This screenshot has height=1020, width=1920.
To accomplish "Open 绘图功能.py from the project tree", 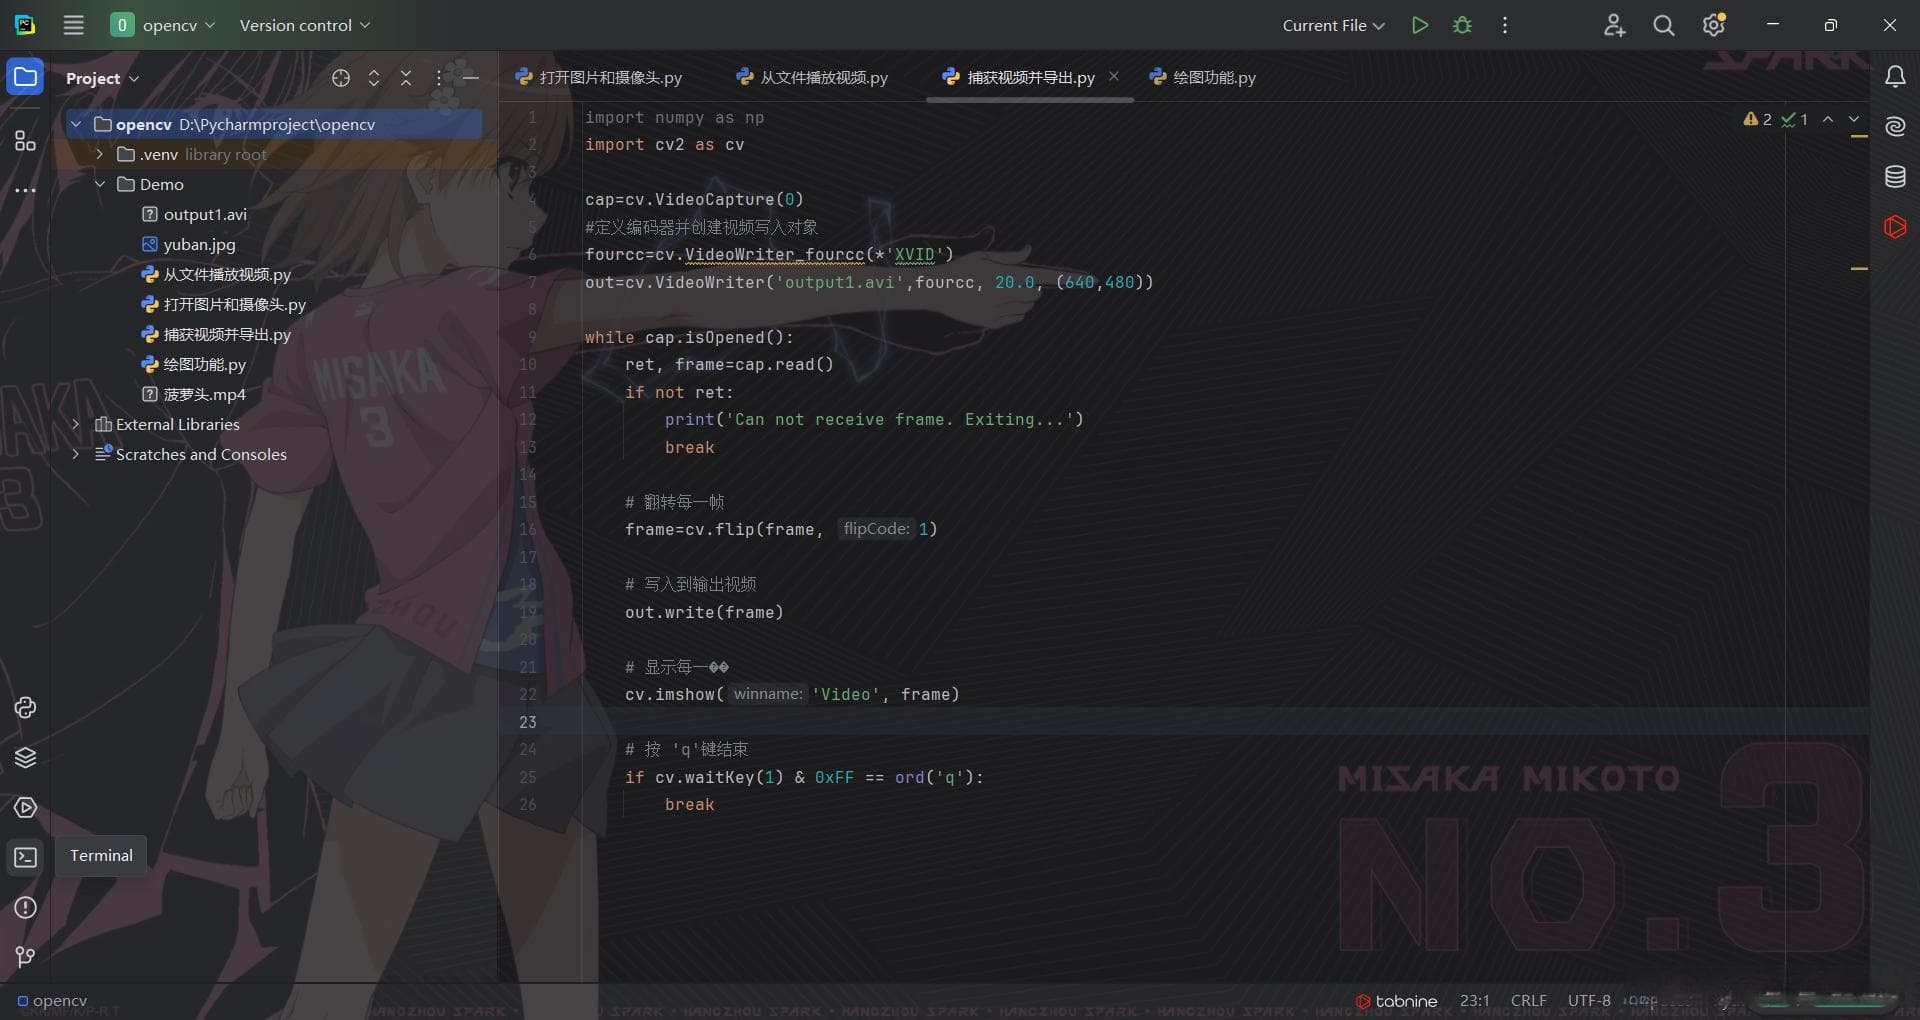I will coord(193,364).
